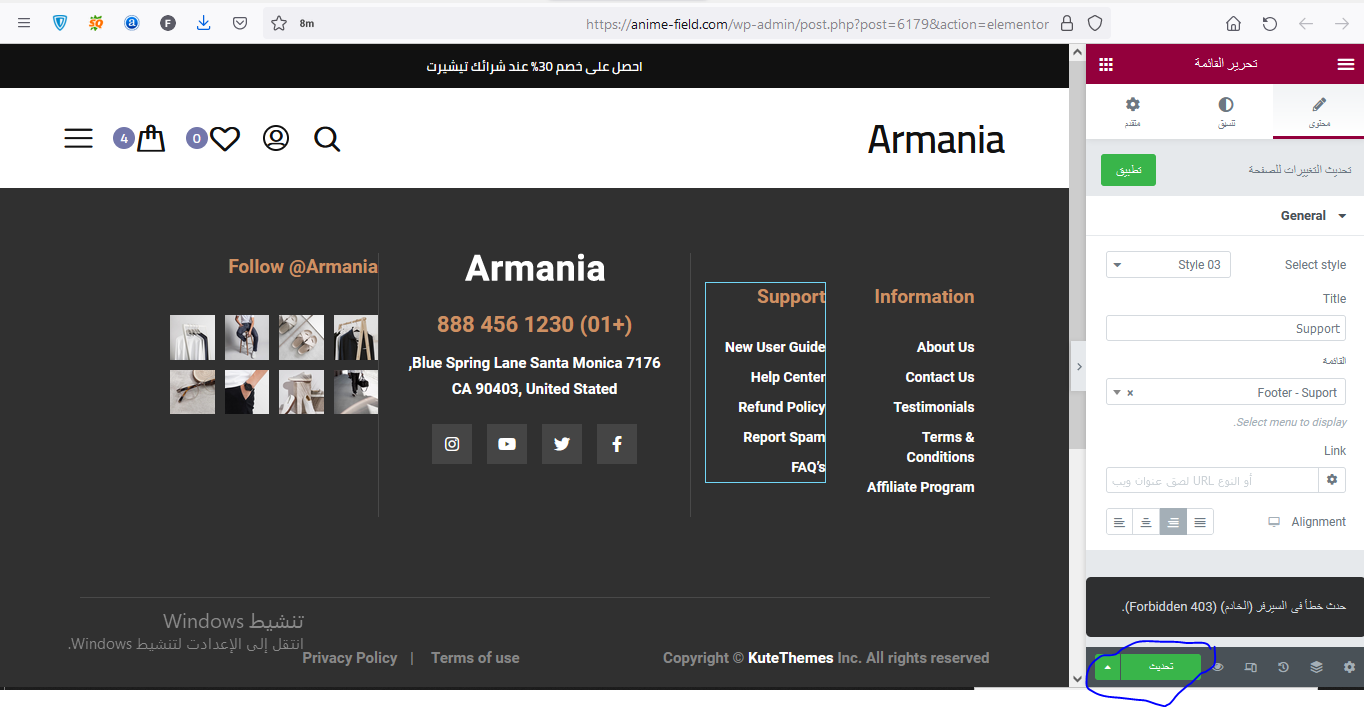Open the site hamburger menu in header

[x=78, y=138]
